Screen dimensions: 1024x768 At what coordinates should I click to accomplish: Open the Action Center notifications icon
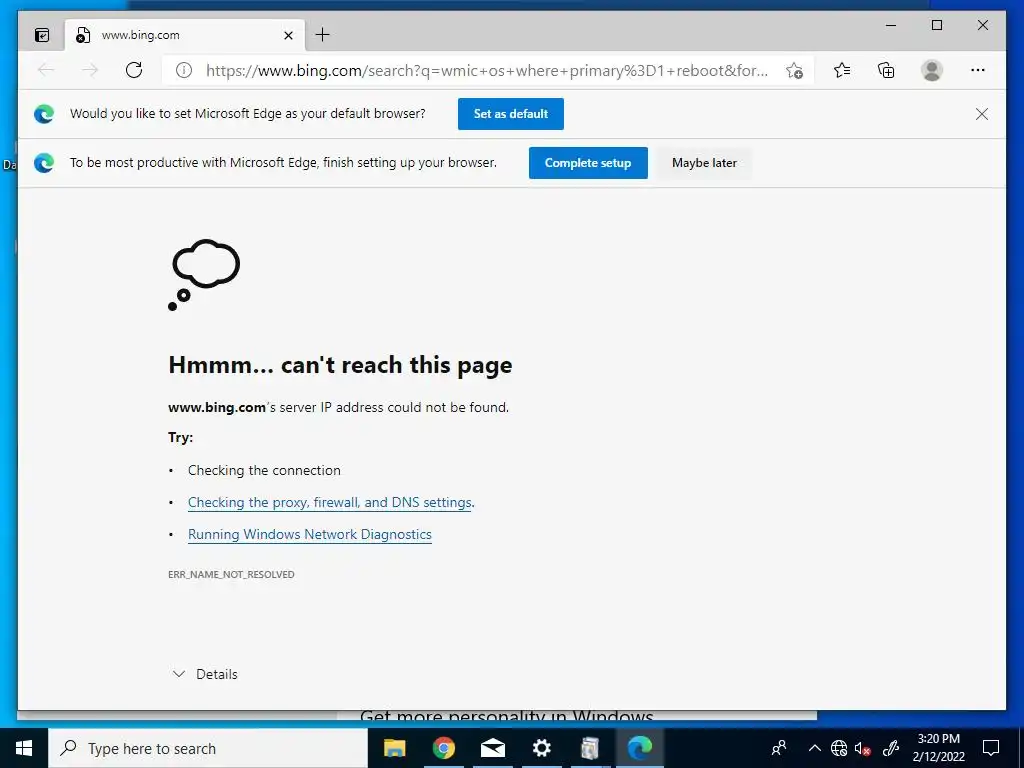click(x=991, y=748)
